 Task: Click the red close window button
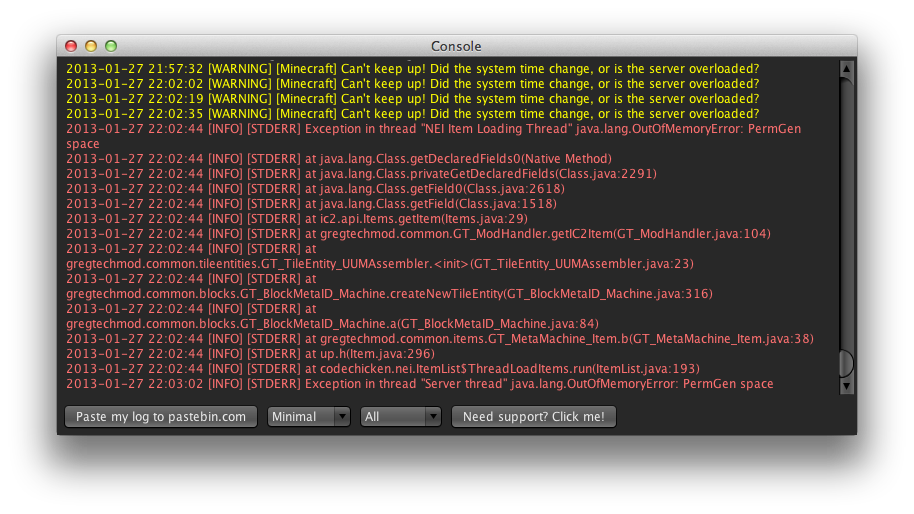coord(71,46)
